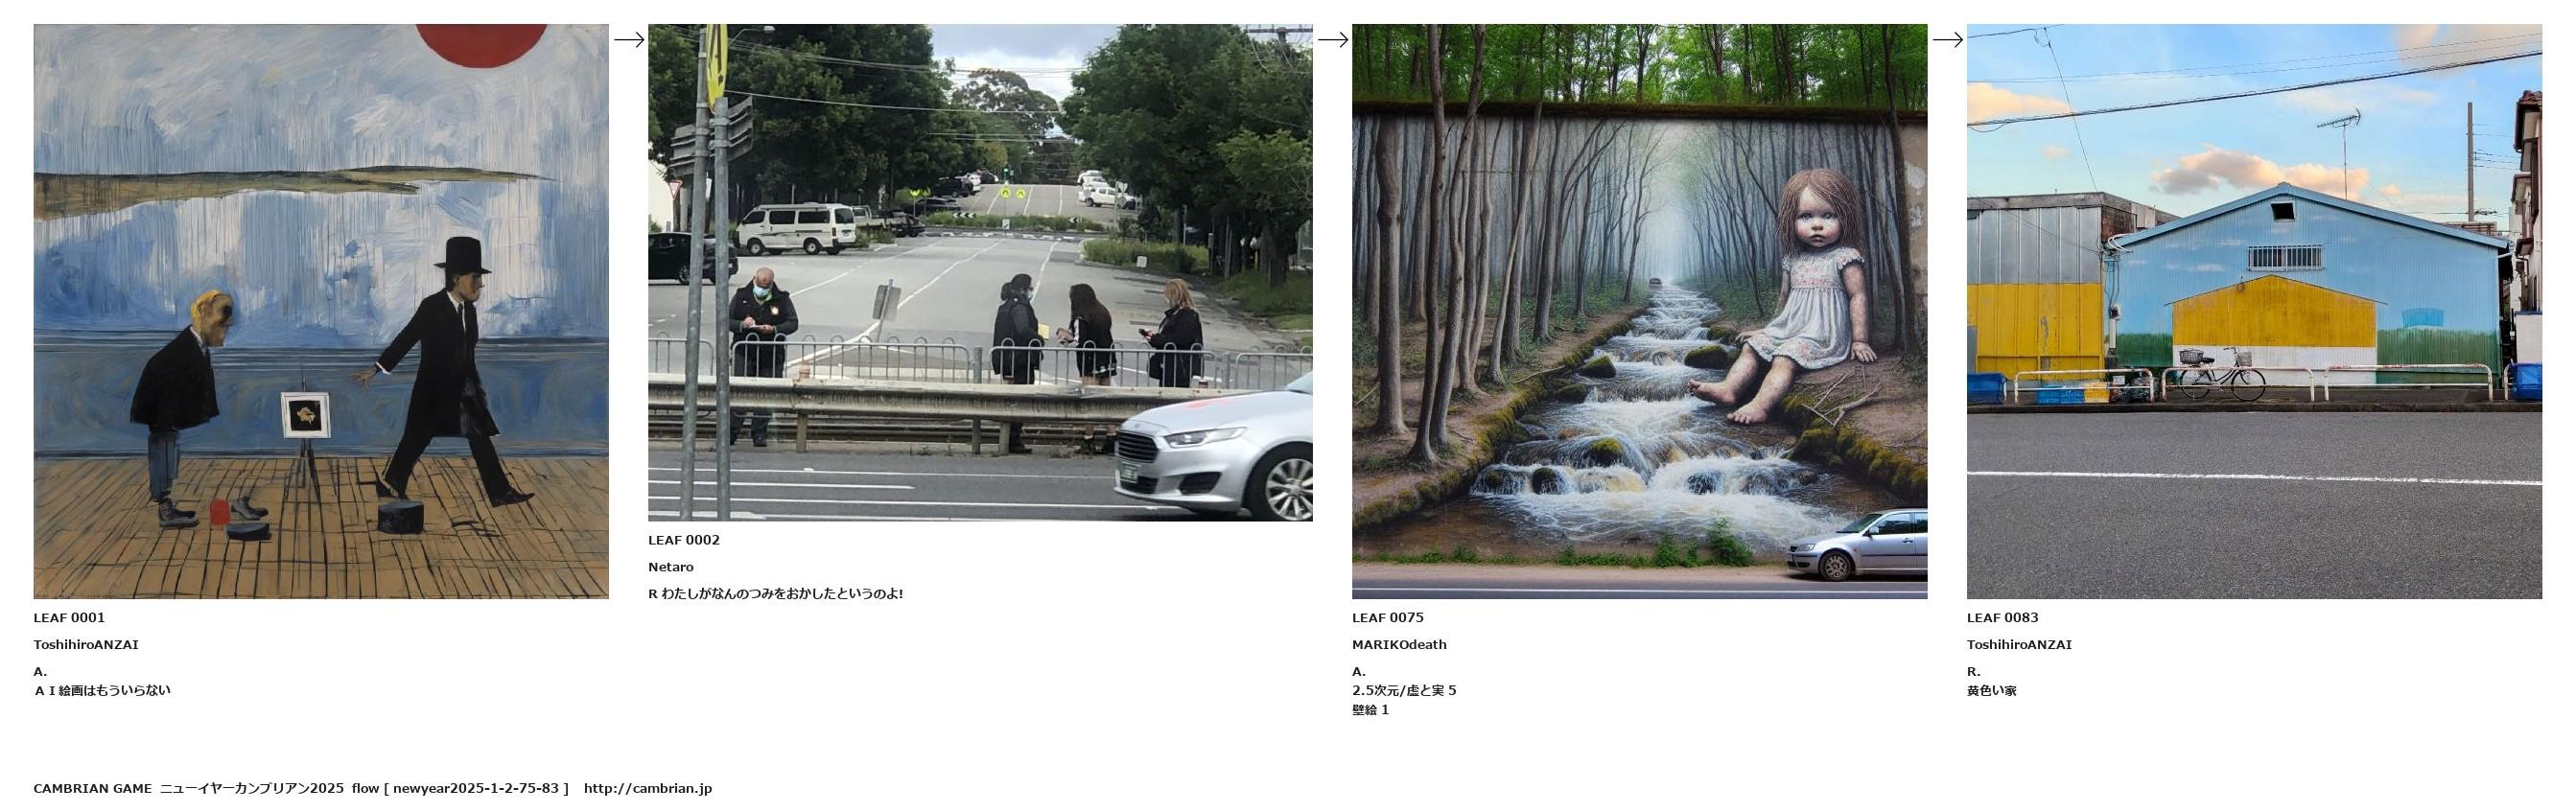
Task: Click the caption 黄色い家
Action: pos(1991,691)
